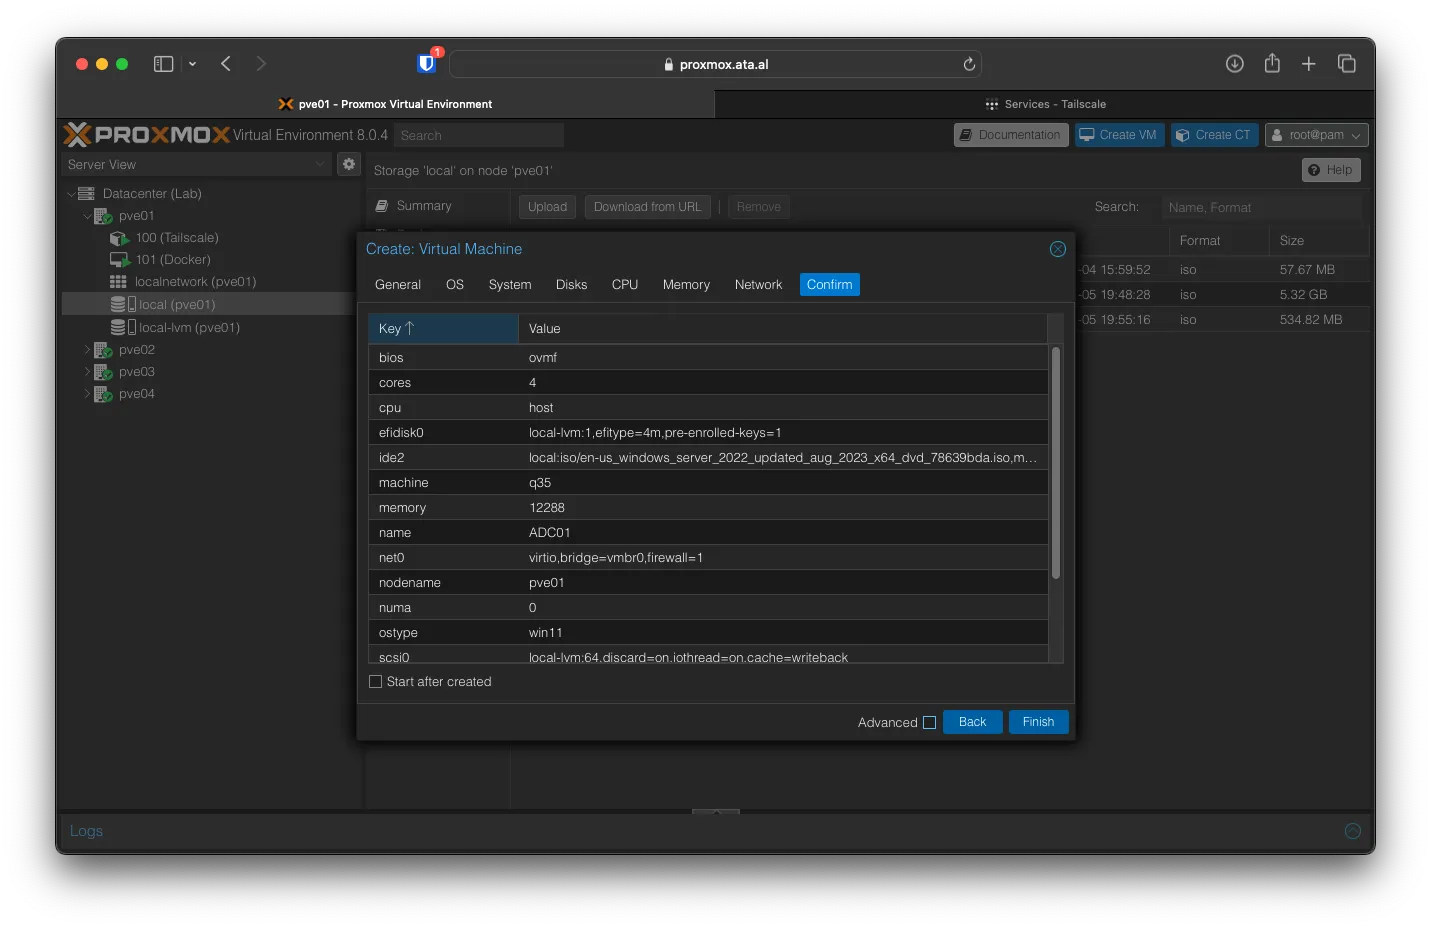Sort by the Value column header
The image size is (1431, 928).
pos(783,329)
